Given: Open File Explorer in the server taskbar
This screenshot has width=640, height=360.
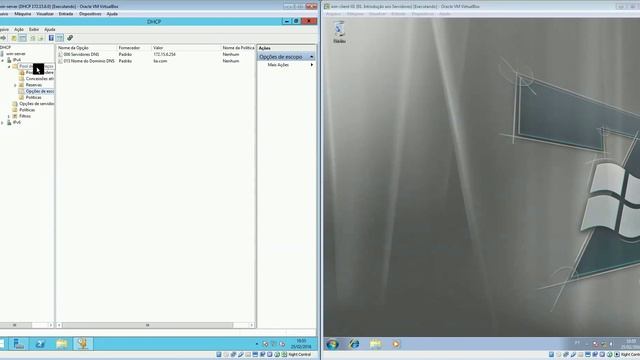Looking at the screenshot, I should tap(62, 344).
